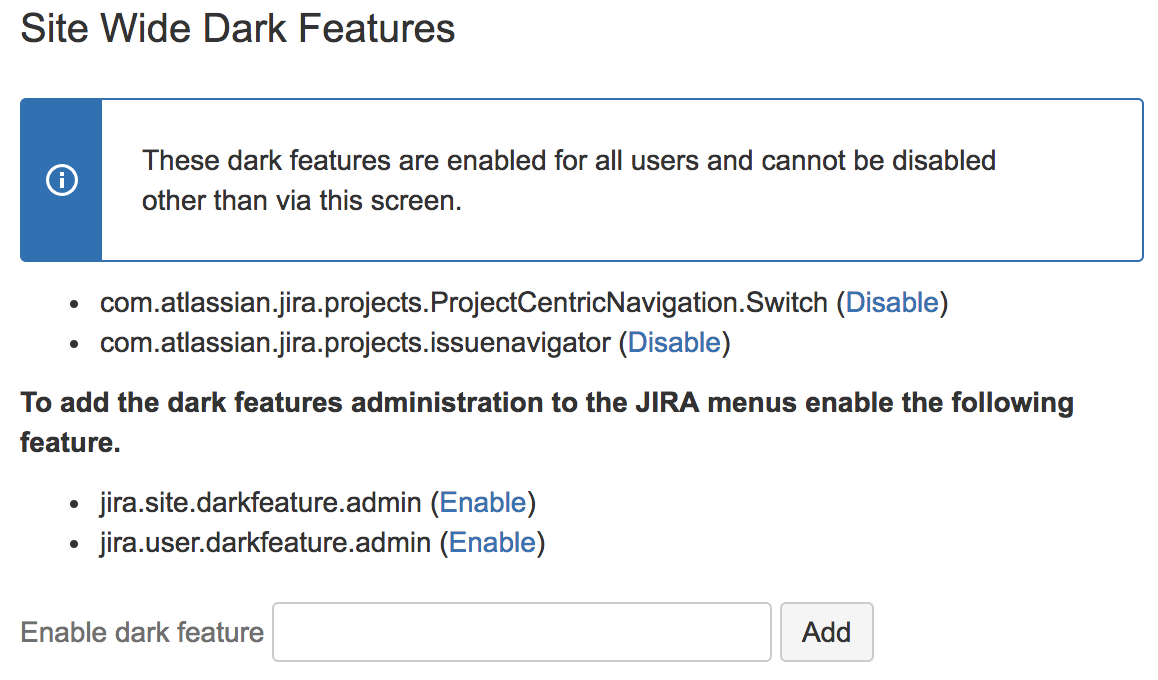Click the com.atlassian.jira.projects.ProjectCentricNavigation.Switch text
This screenshot has height=680, width=1158.
click(x=464, y=303)
